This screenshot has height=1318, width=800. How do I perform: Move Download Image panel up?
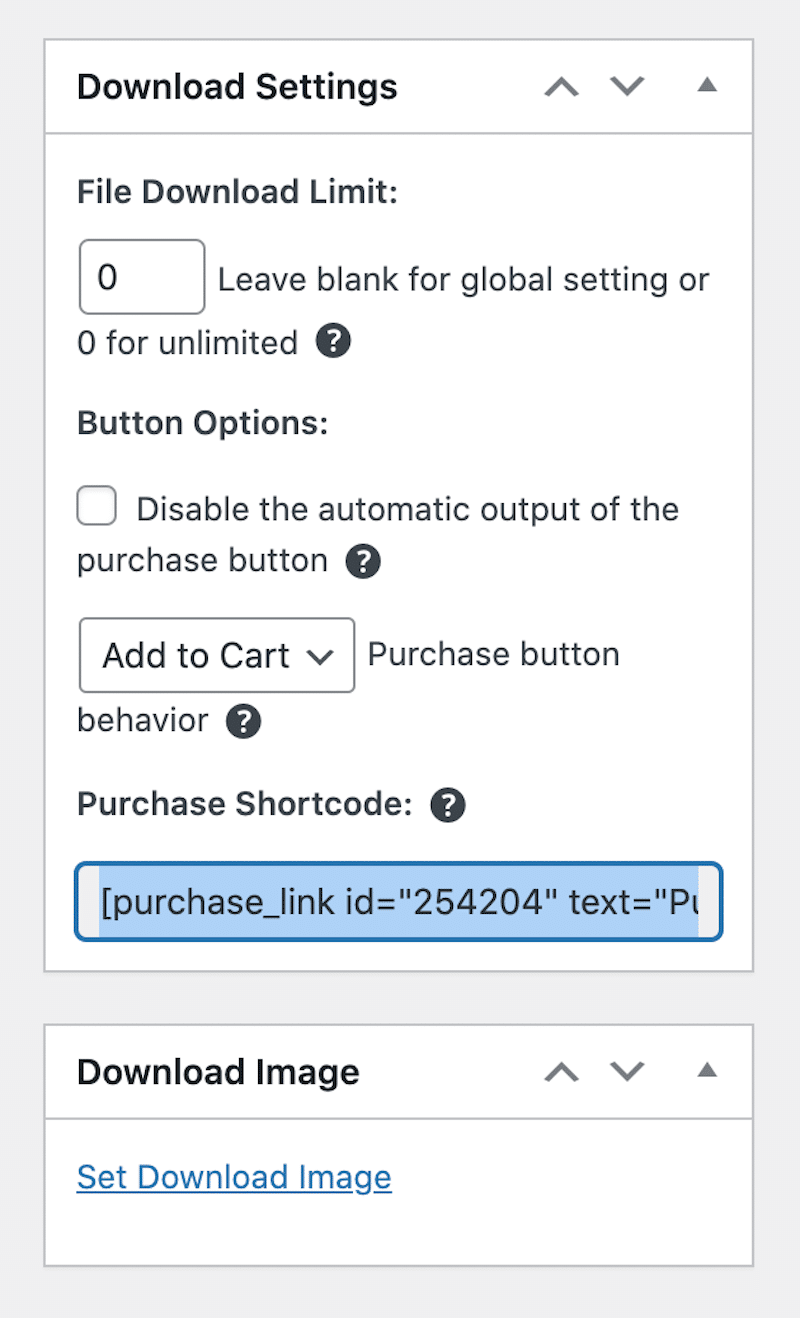coord(562,1072)
